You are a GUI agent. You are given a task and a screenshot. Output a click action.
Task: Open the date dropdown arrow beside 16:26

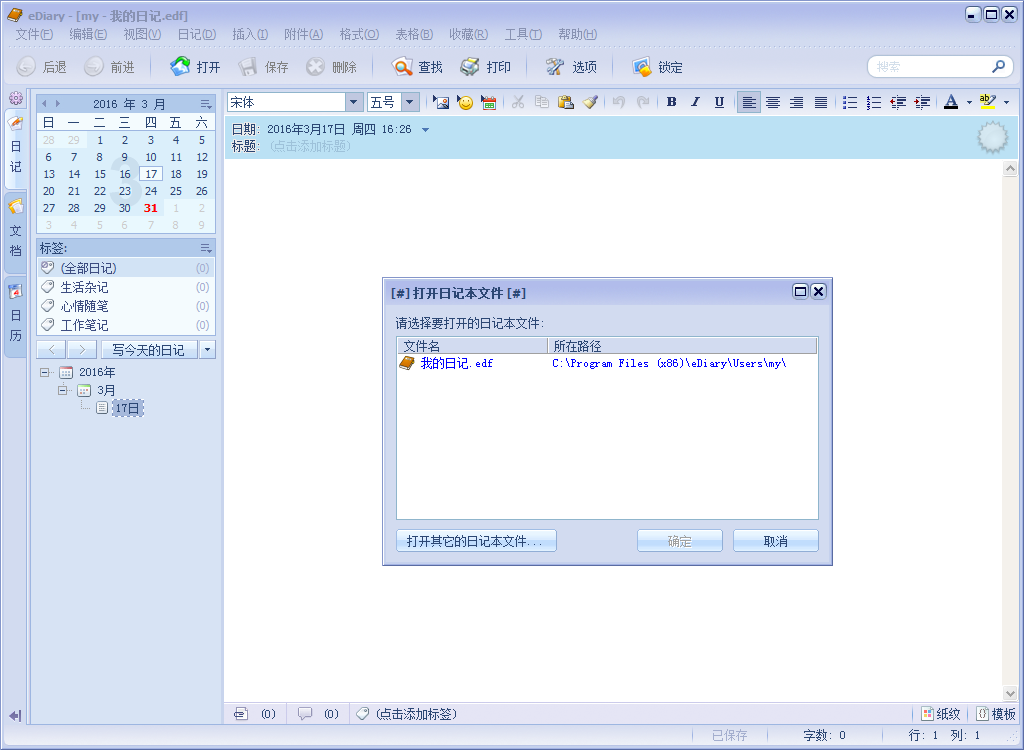pyautogui.click(x=426, y=130)
